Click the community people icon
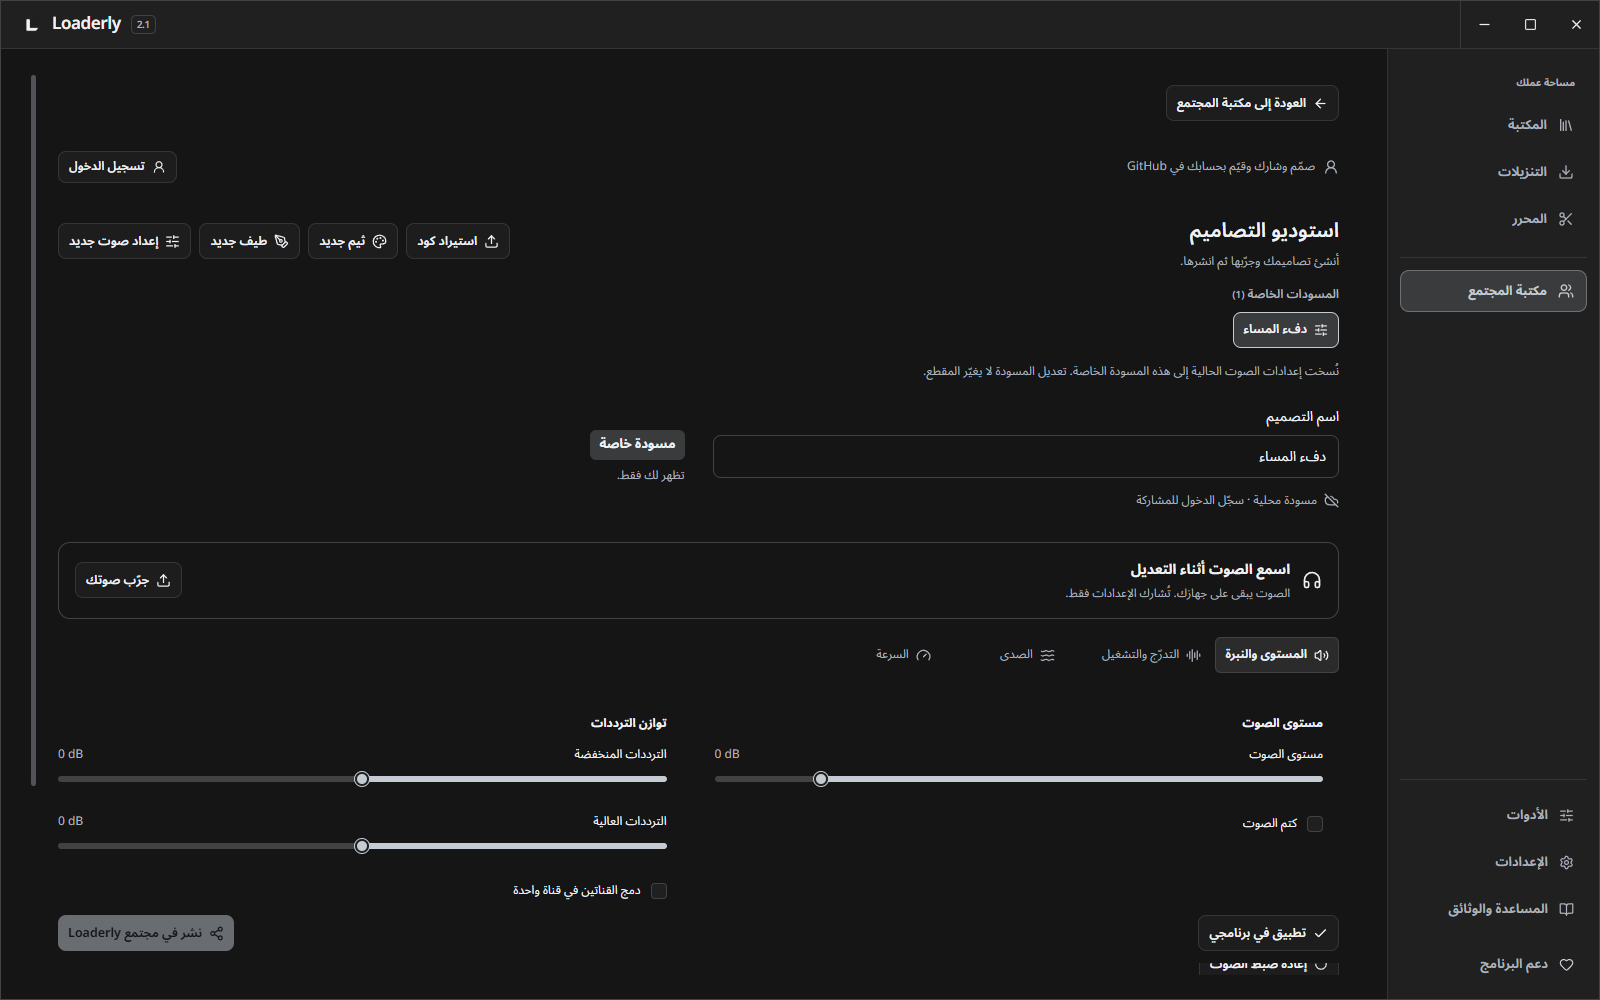 1566,291
